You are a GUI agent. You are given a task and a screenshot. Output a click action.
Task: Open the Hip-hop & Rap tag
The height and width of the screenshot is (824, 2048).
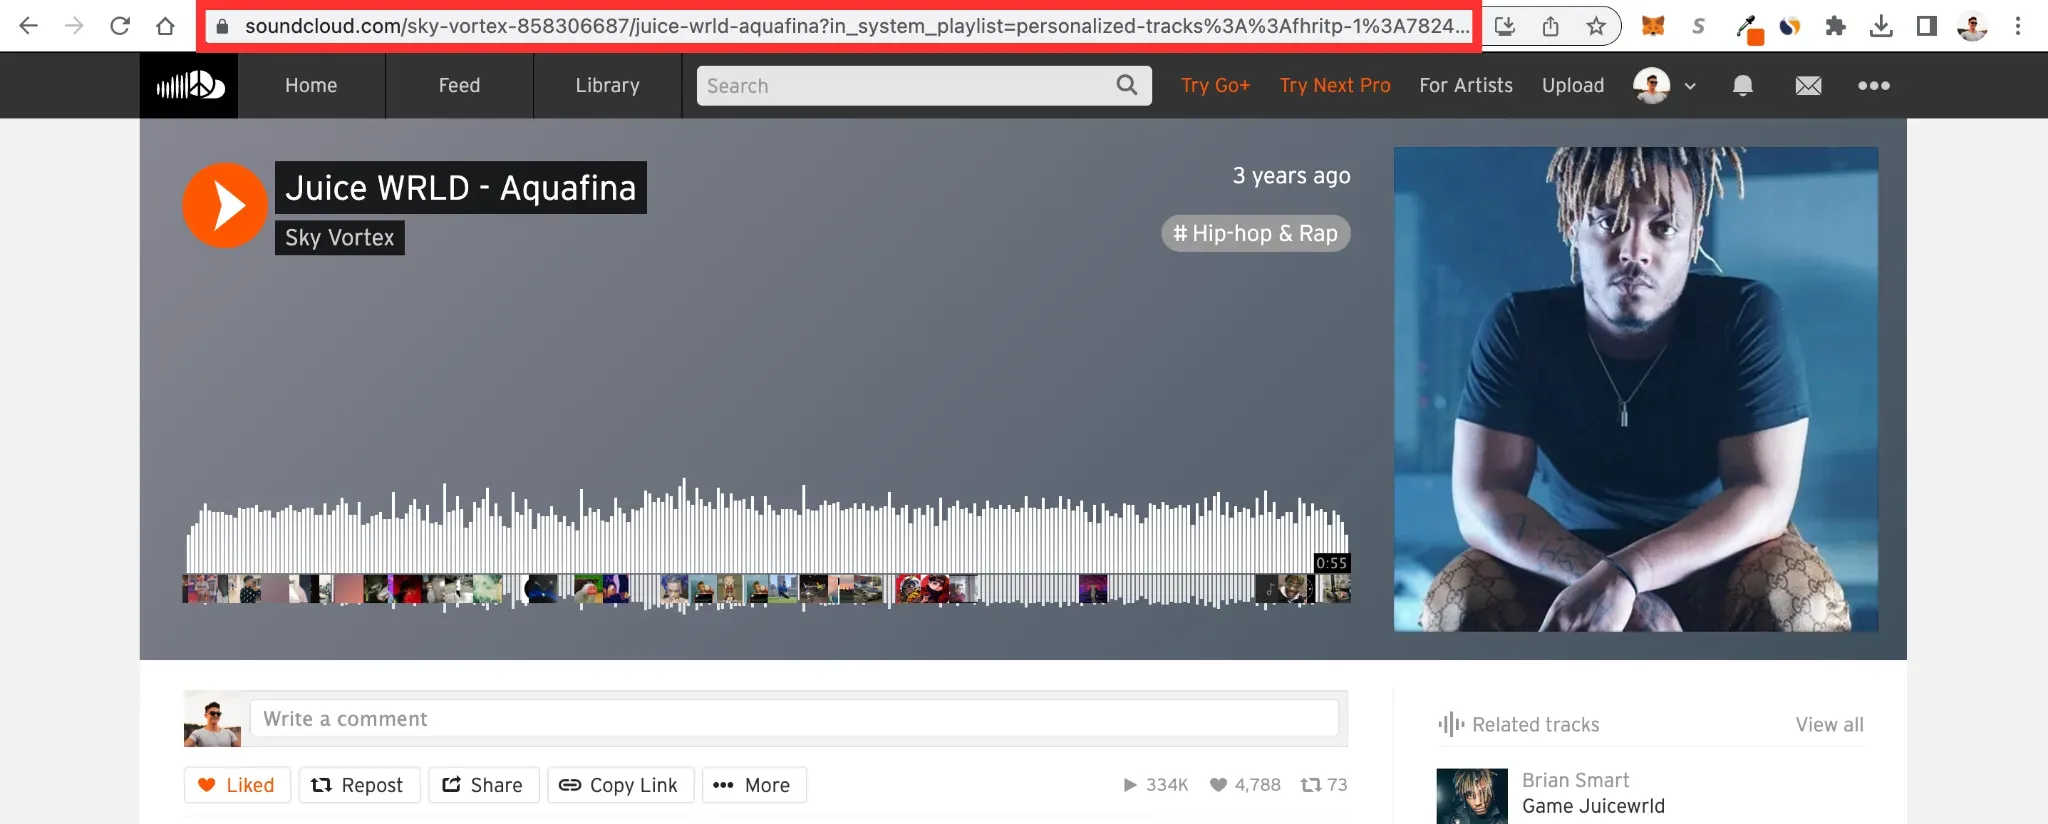1256,233
